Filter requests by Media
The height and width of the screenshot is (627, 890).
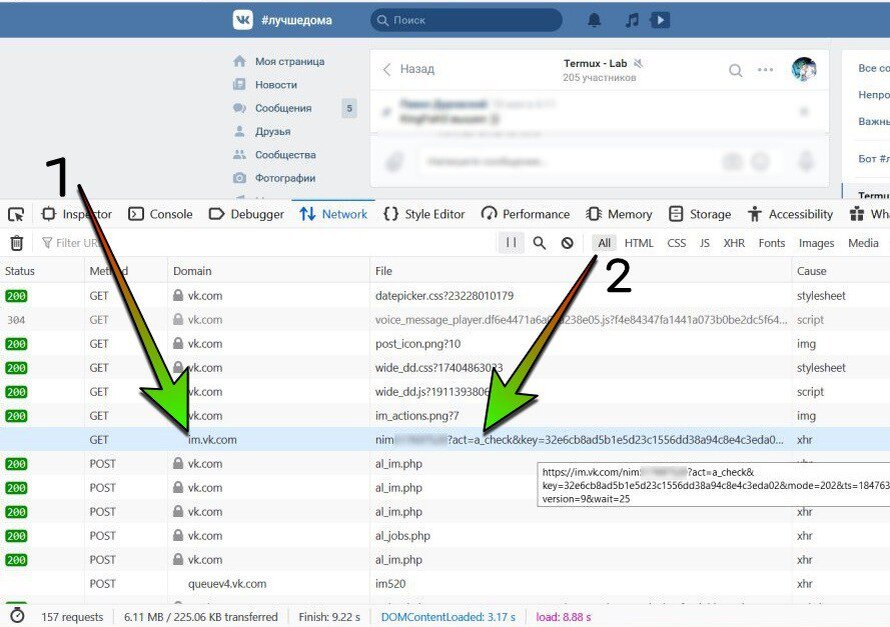863,243
